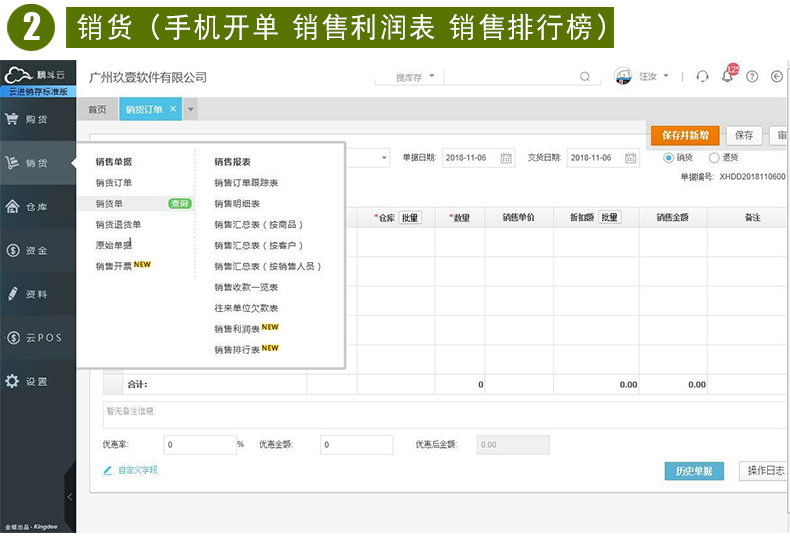Click the 交货日期 date field

tap(603, 158)
